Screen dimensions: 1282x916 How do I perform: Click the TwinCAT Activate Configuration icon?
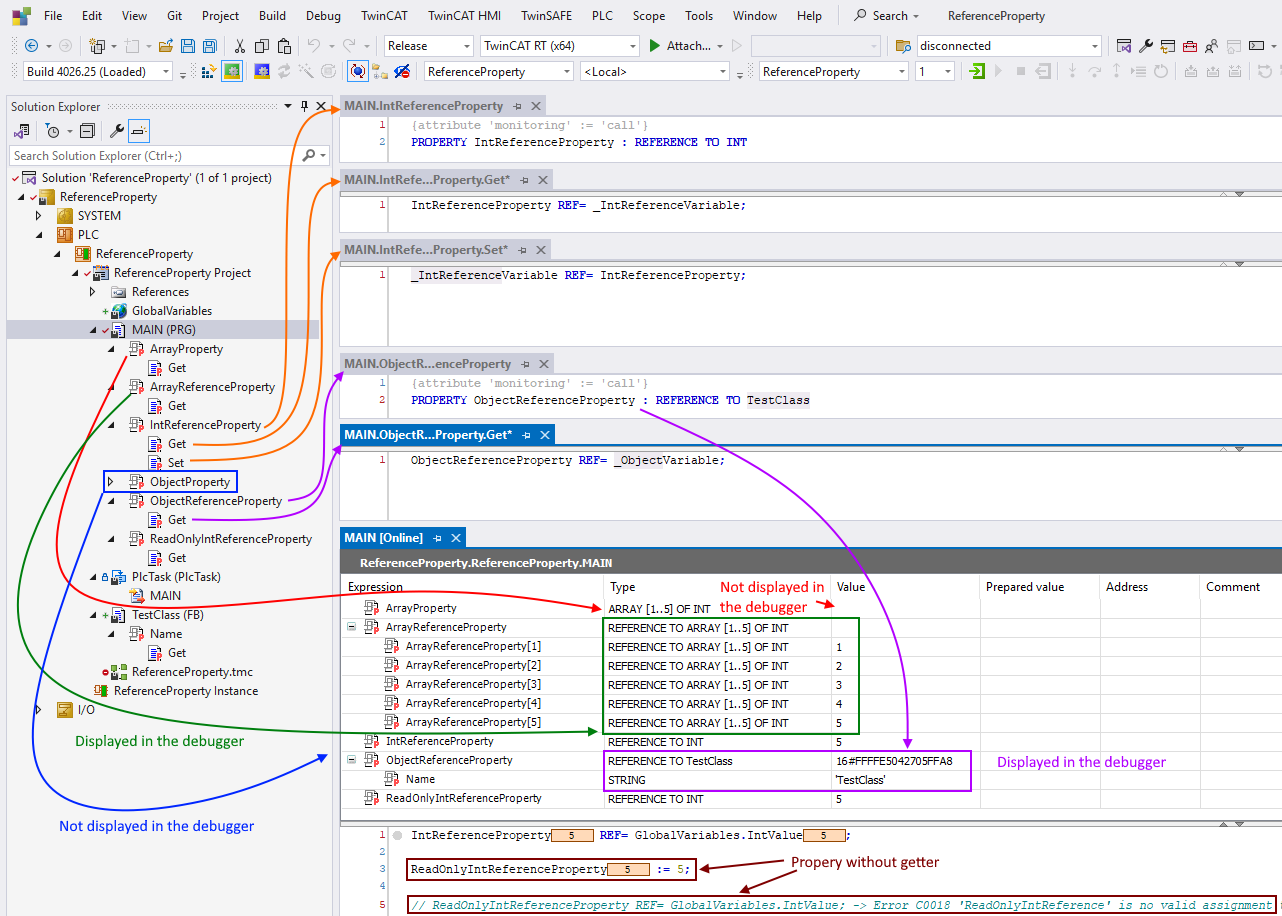209,71
